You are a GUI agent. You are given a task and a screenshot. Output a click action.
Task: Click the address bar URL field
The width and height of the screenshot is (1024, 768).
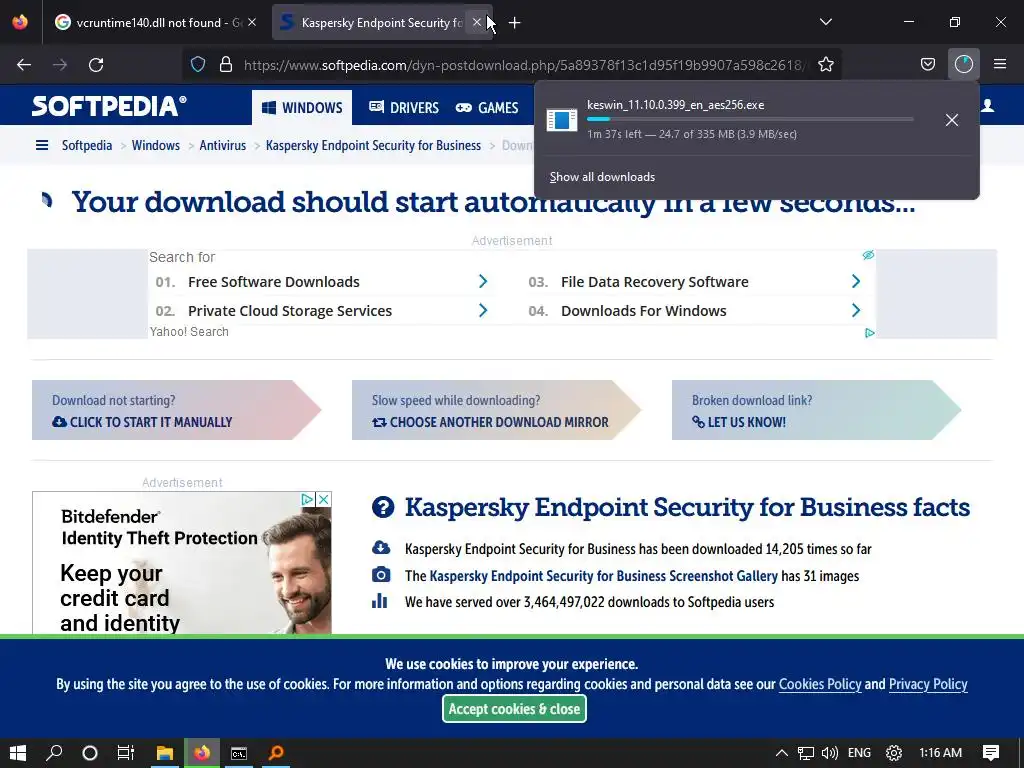pos(524,65)
